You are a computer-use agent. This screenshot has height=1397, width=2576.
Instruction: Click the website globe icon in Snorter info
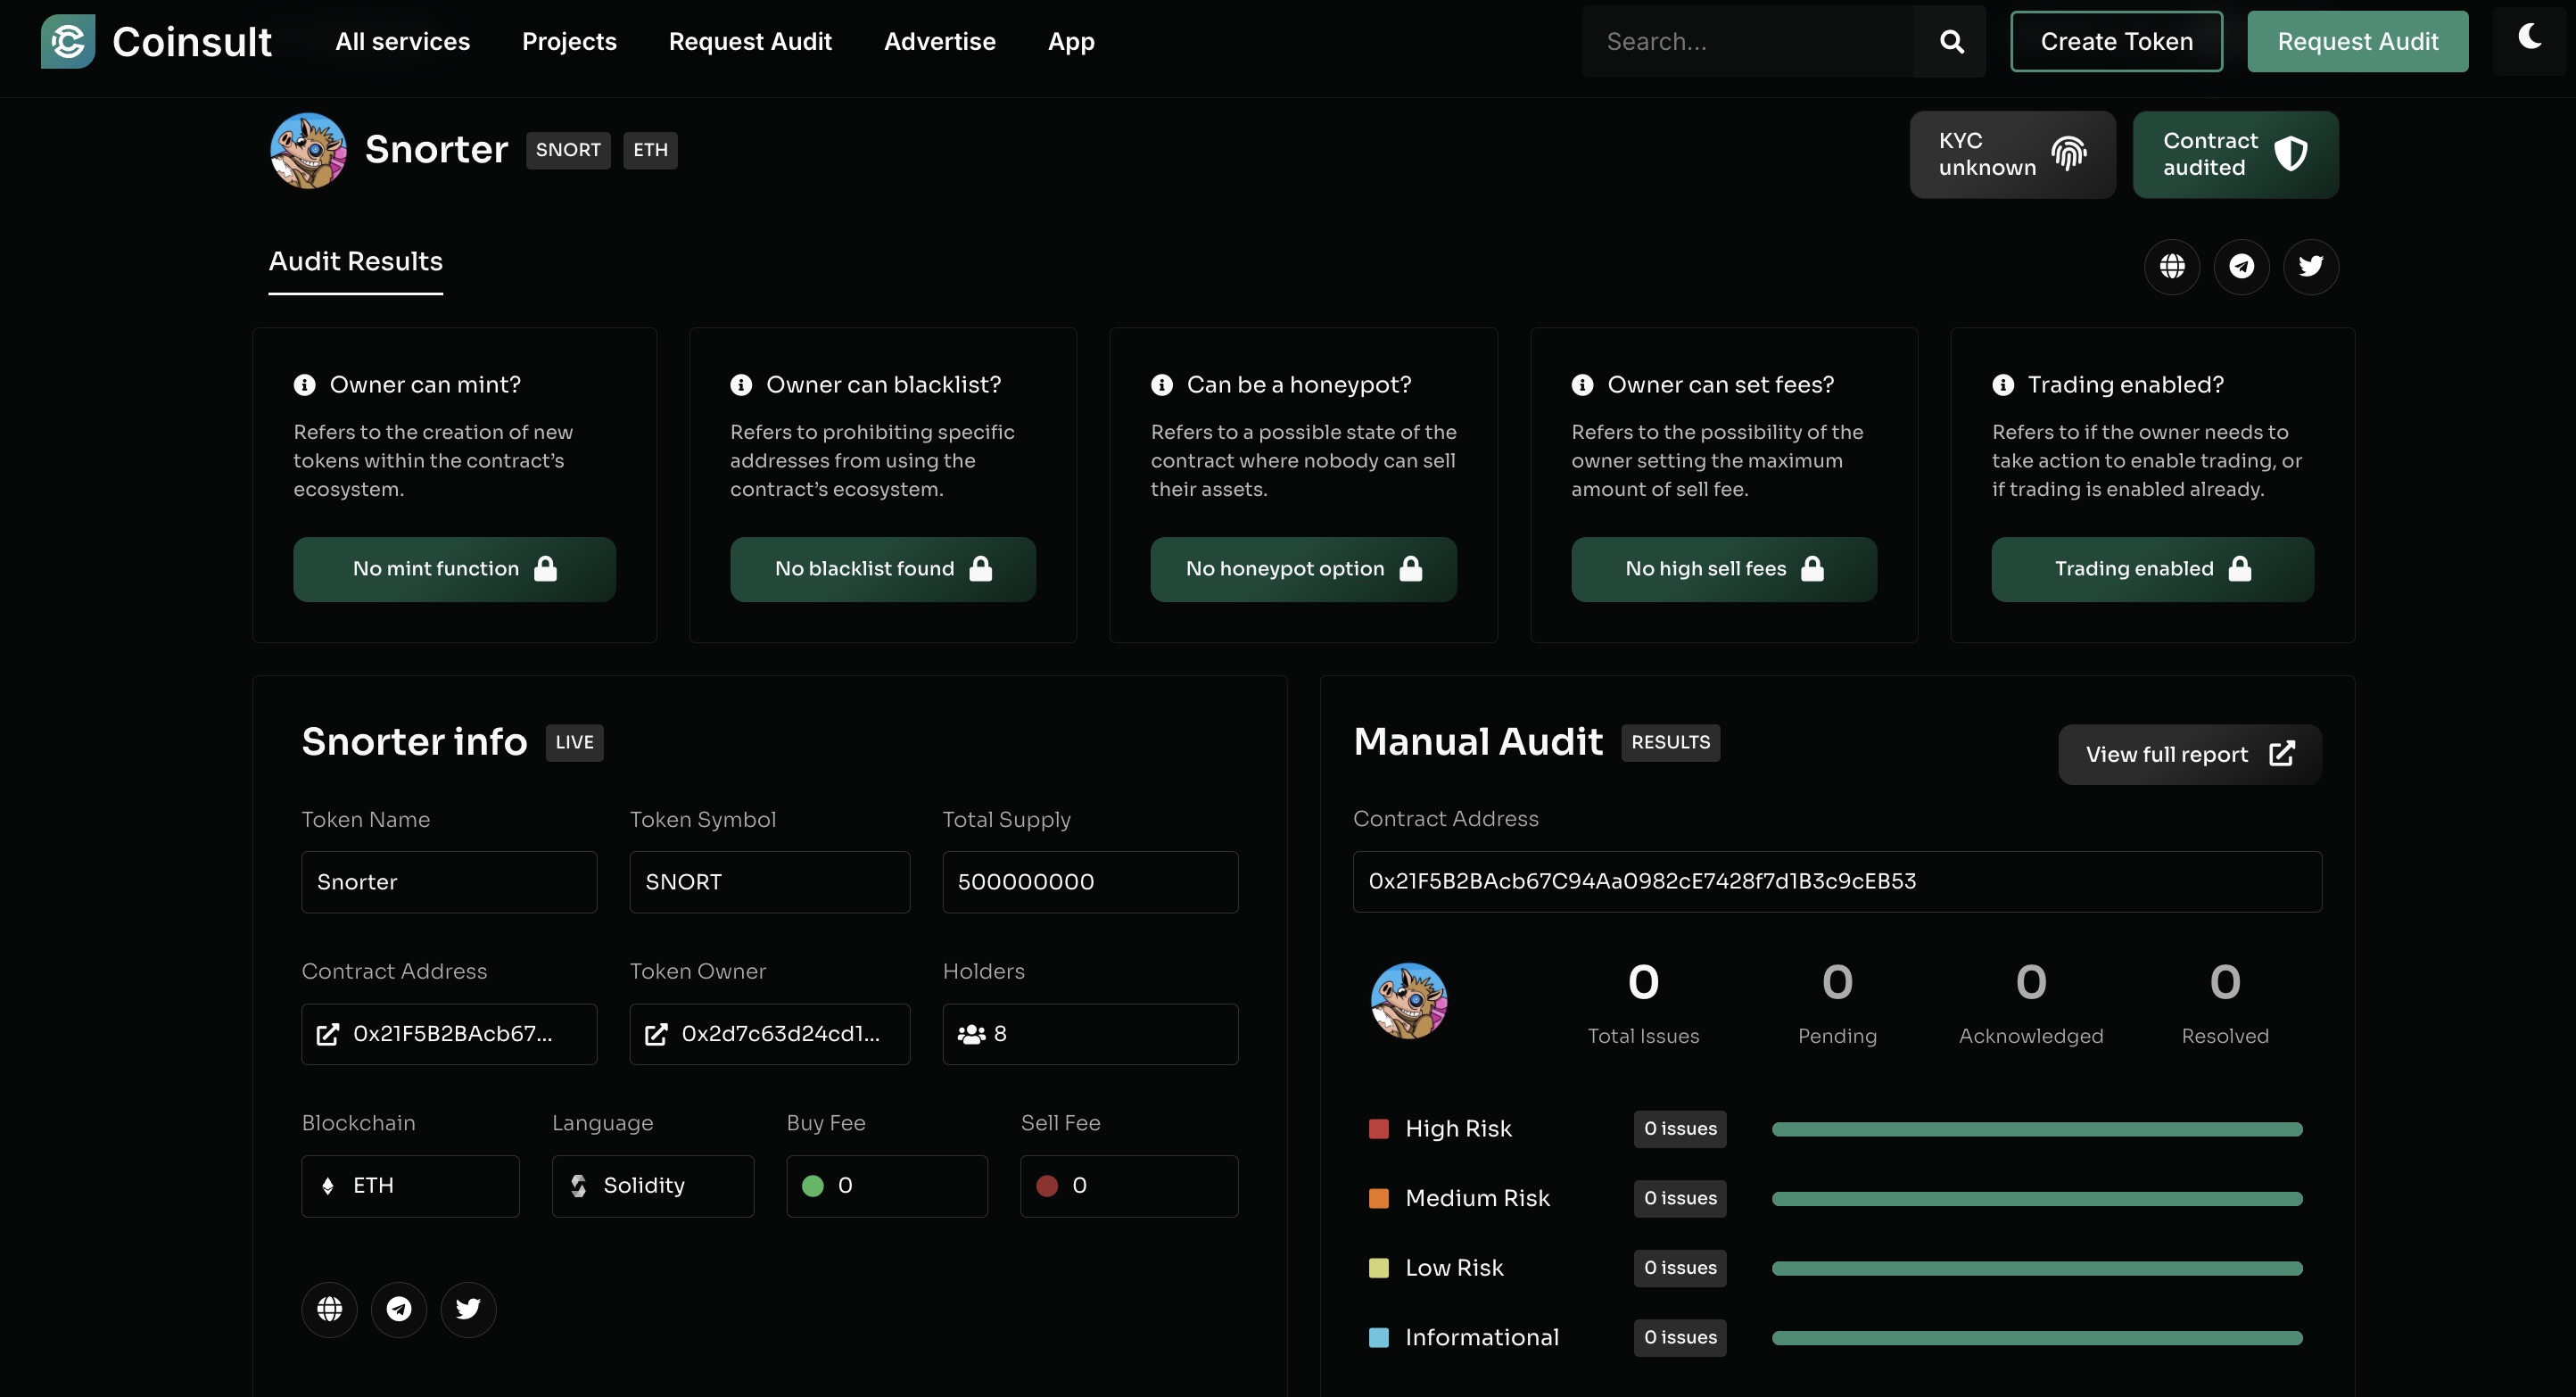pyautogui.click(x=329, y=1309)
